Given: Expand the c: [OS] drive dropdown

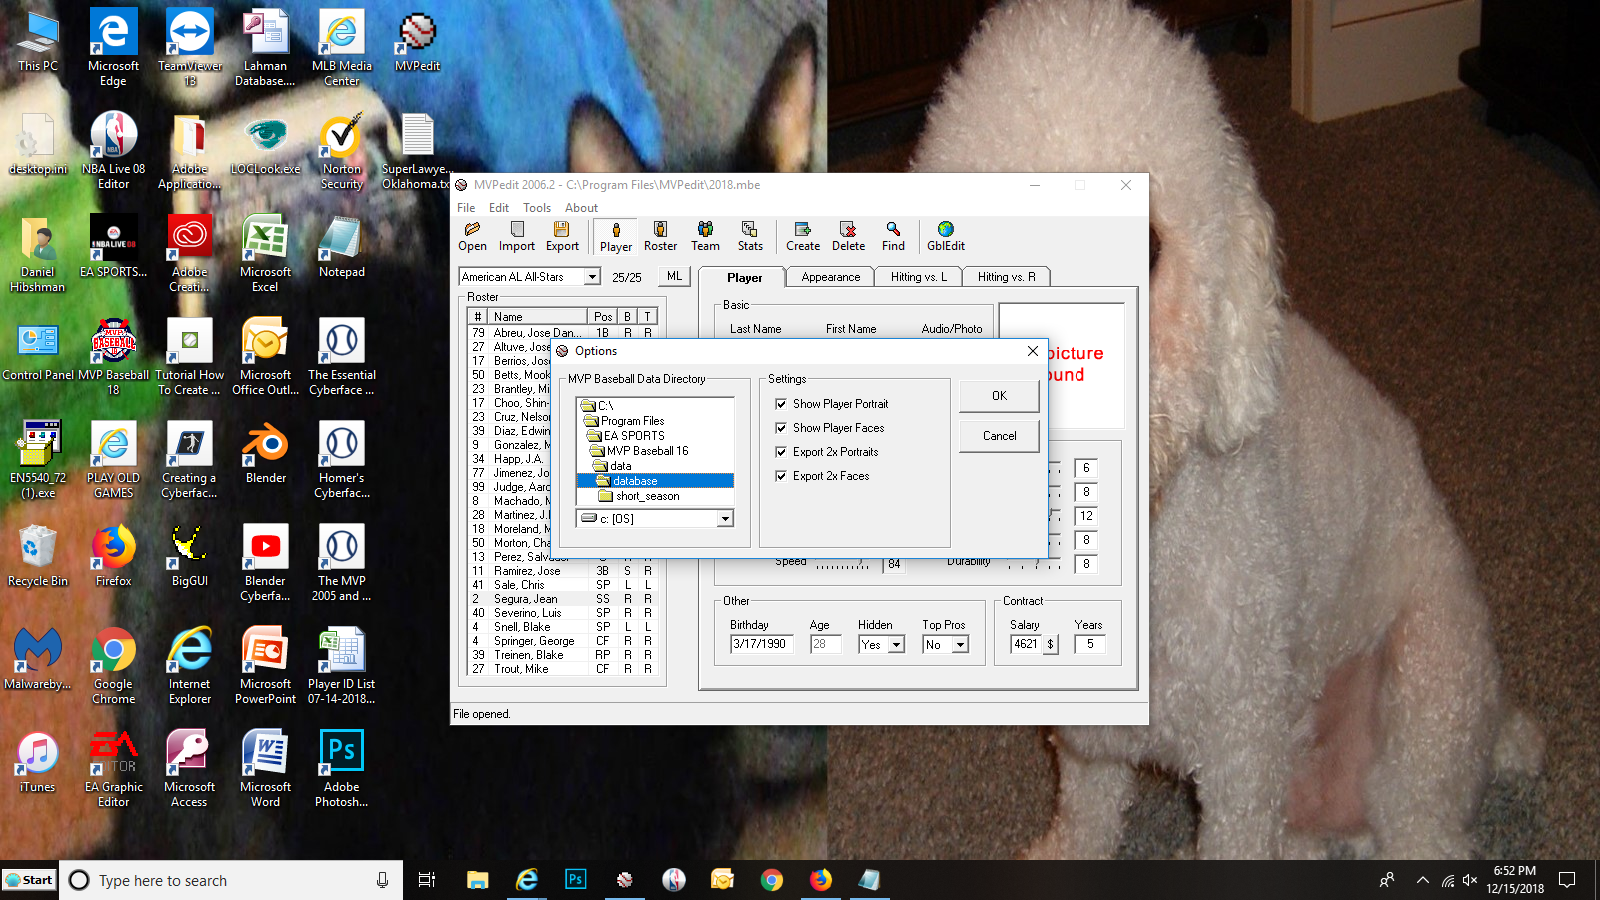Looking at the screenshot, I should click(x=726, y=519).
